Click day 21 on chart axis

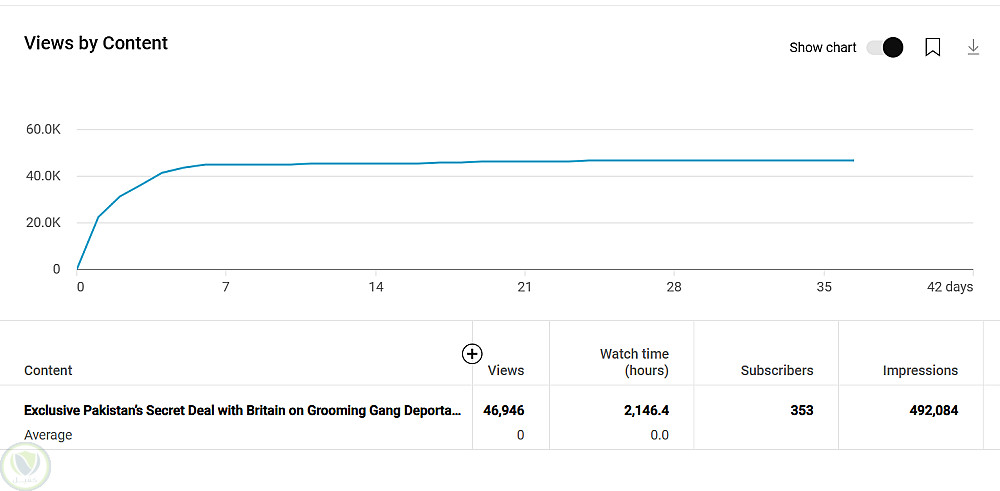[x=524, y=287]
